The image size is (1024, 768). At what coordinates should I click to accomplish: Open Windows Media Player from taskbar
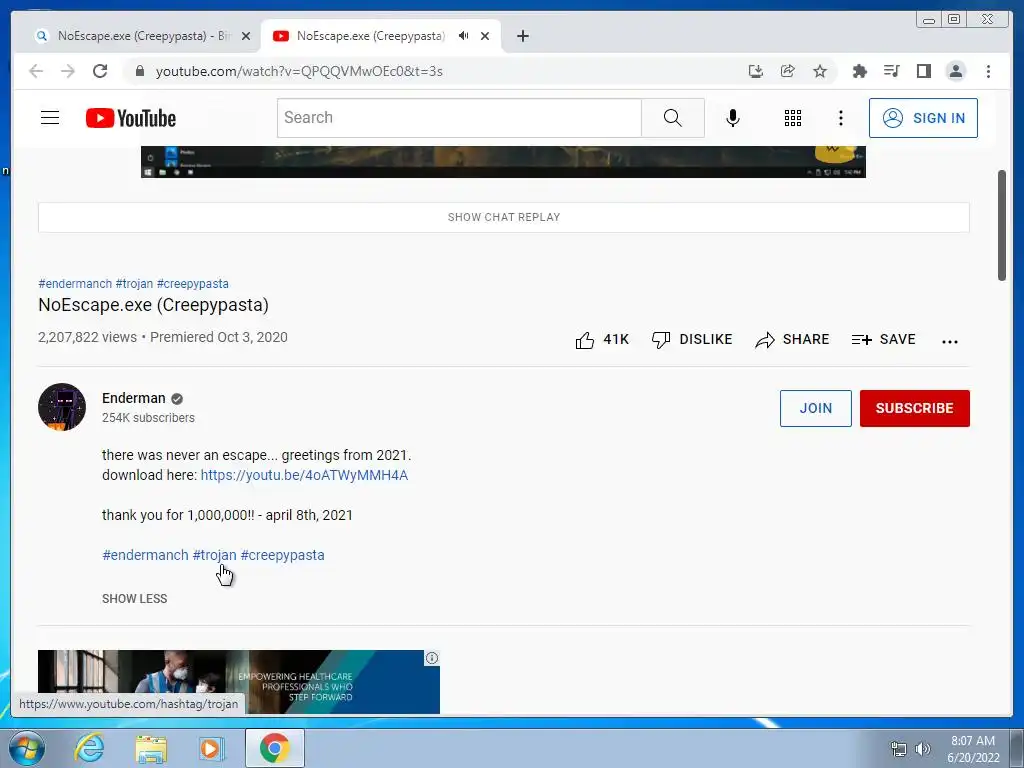[x=212, y=748]
